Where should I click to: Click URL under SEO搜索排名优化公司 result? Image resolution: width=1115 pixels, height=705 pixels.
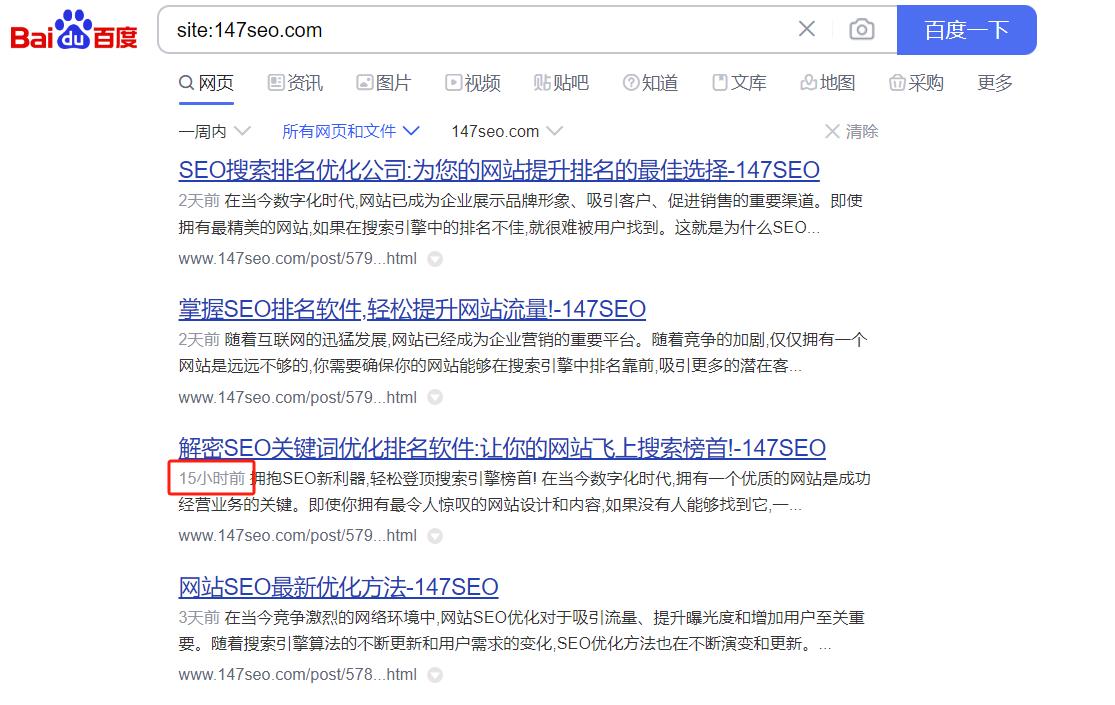pyautogui.click(x=297, y=259)
